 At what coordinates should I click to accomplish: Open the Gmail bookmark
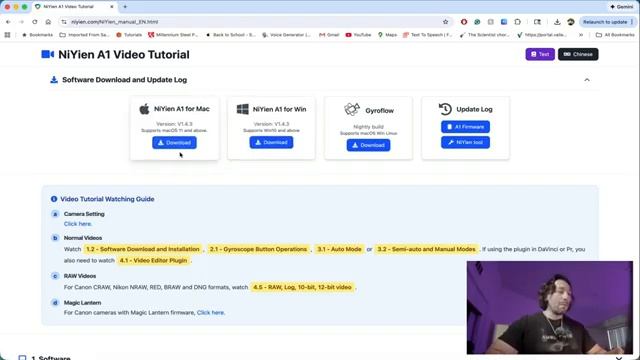(329, 35)
